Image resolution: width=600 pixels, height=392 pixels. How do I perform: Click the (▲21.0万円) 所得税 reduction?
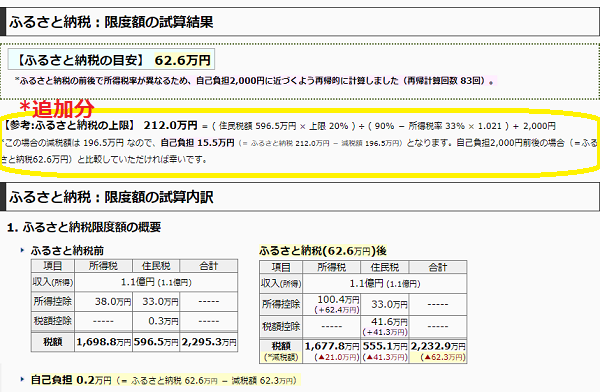click(337, 357)
